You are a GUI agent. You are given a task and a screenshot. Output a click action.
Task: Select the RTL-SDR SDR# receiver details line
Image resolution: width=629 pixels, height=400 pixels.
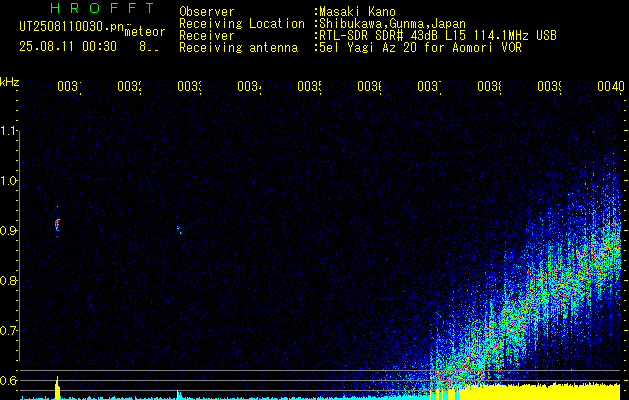(x=438, y=36)
